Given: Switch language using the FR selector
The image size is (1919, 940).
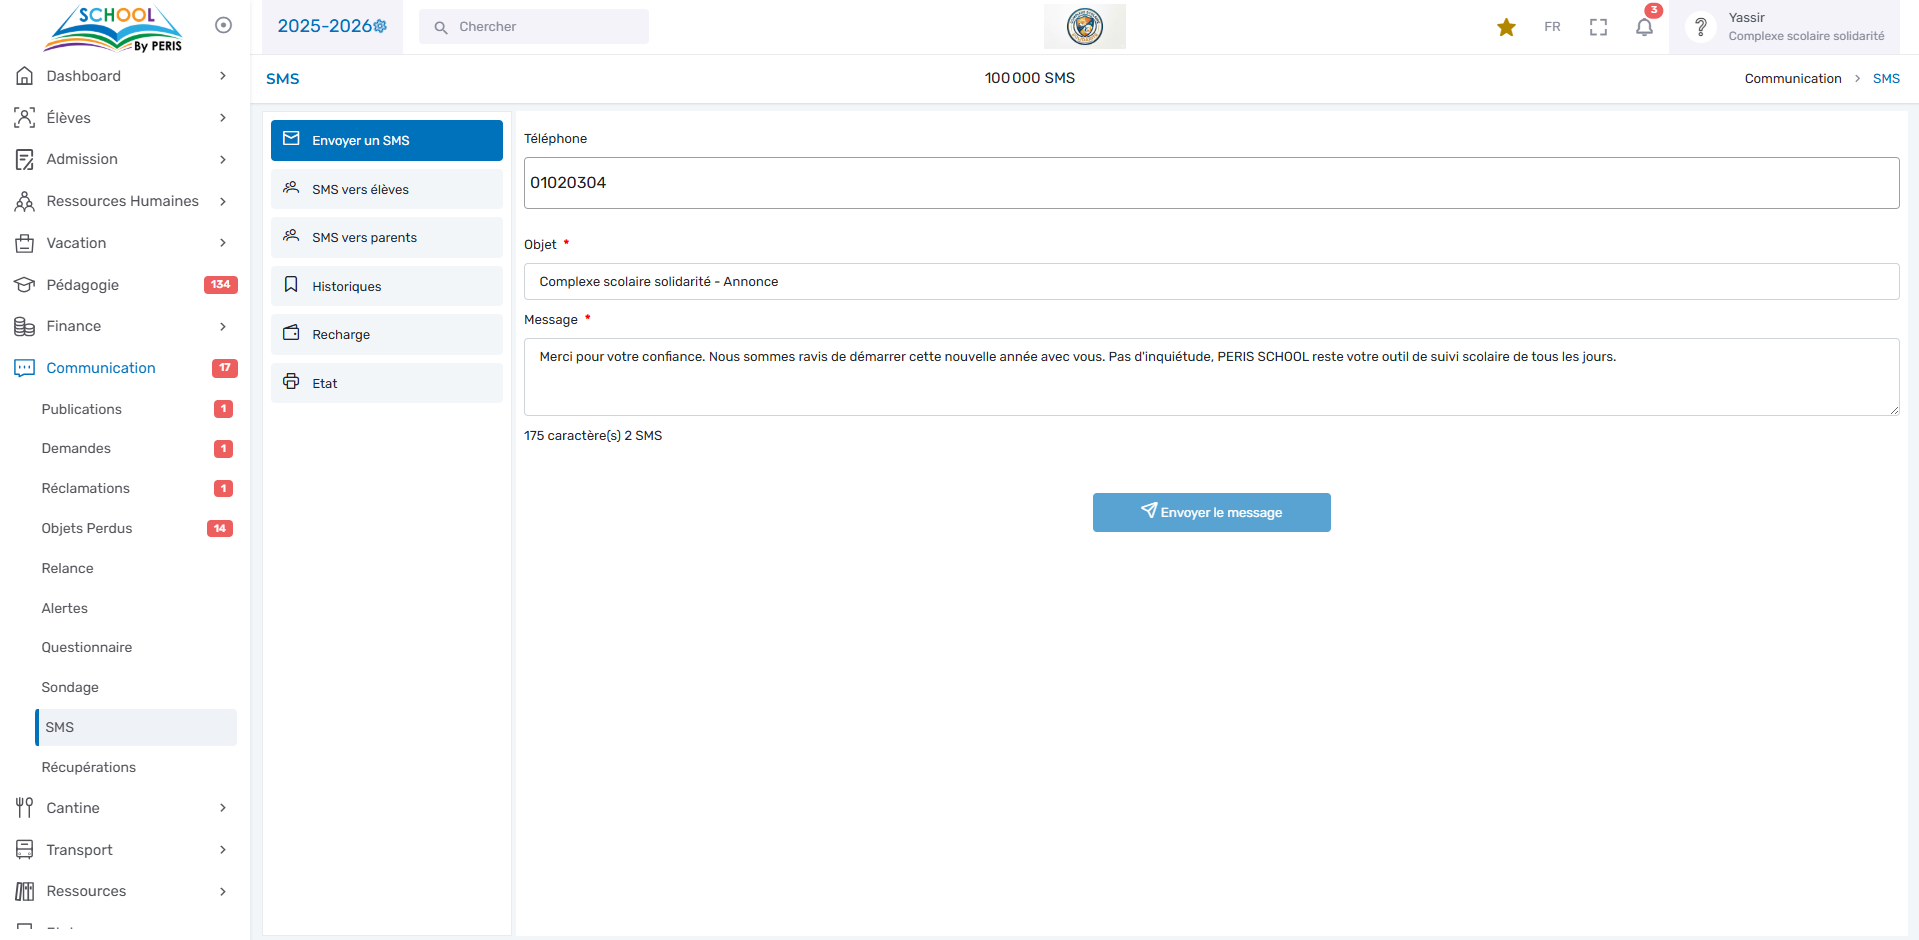Looking at the screenshot, I should [x=1552, y=27].
